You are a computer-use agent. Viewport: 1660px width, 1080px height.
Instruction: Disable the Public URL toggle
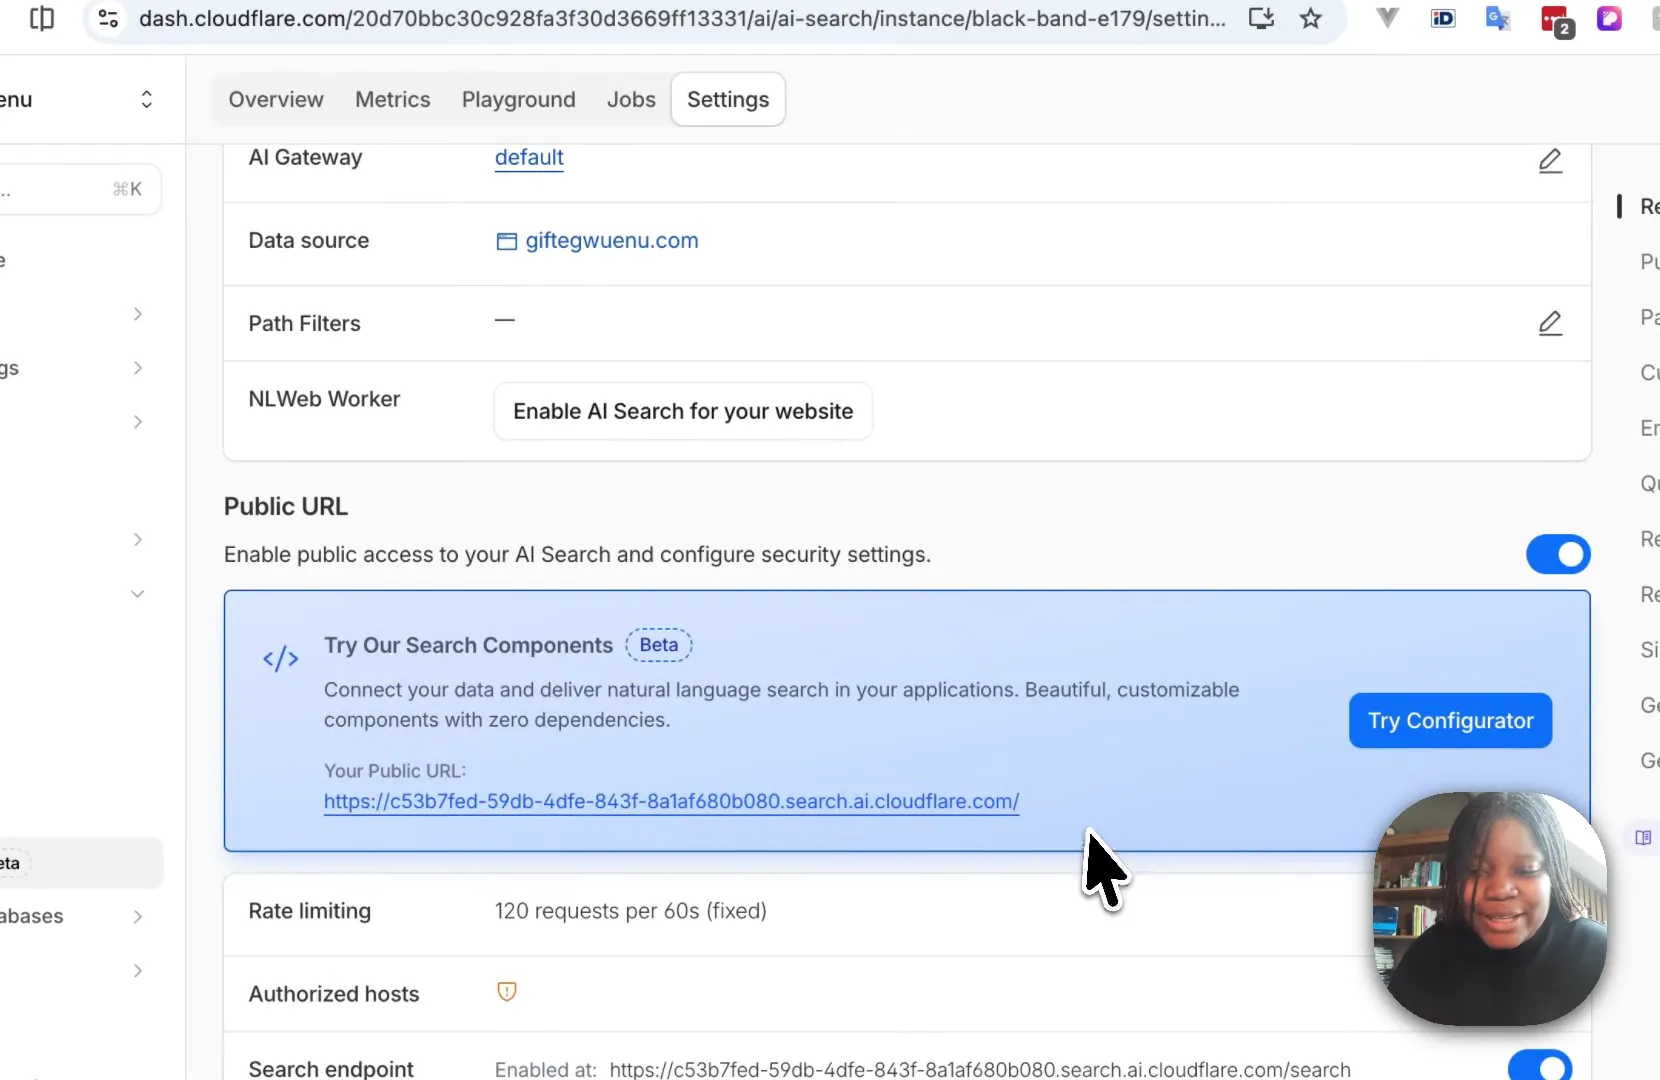pos(1558,555)
